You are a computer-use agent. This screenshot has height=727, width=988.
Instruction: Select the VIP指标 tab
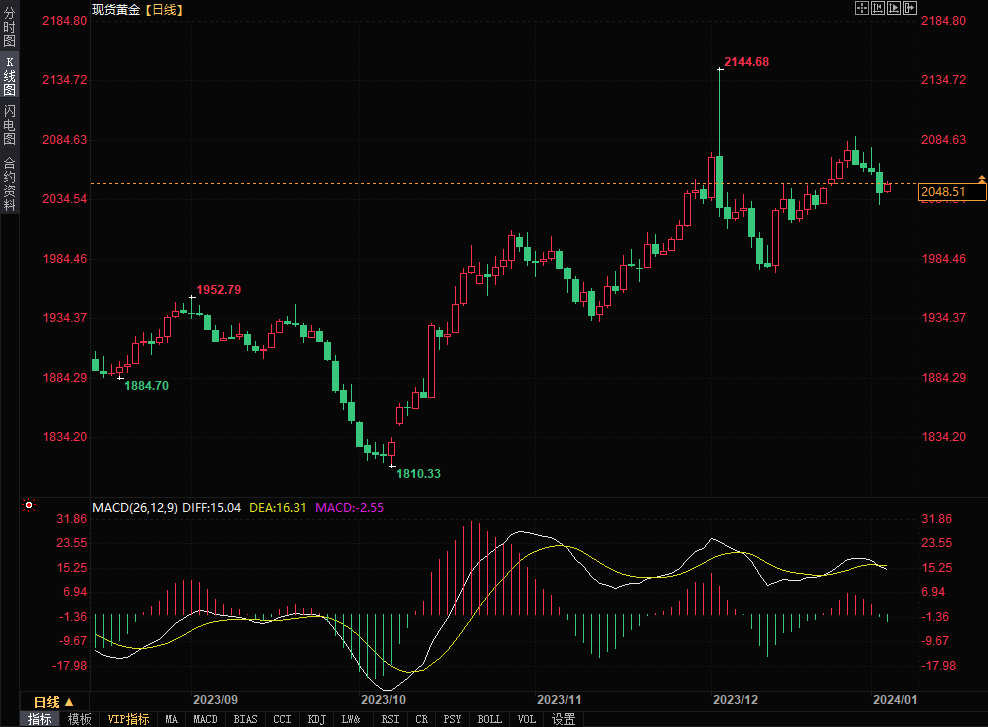point(128,719)
